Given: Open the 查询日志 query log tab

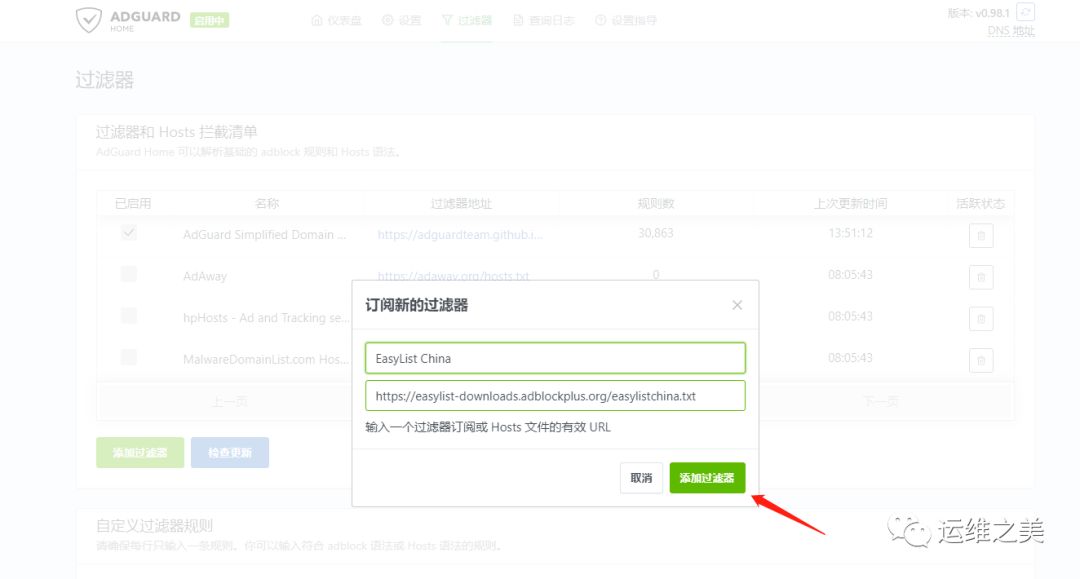Looking at the screenshot, I should click(543, 21).
